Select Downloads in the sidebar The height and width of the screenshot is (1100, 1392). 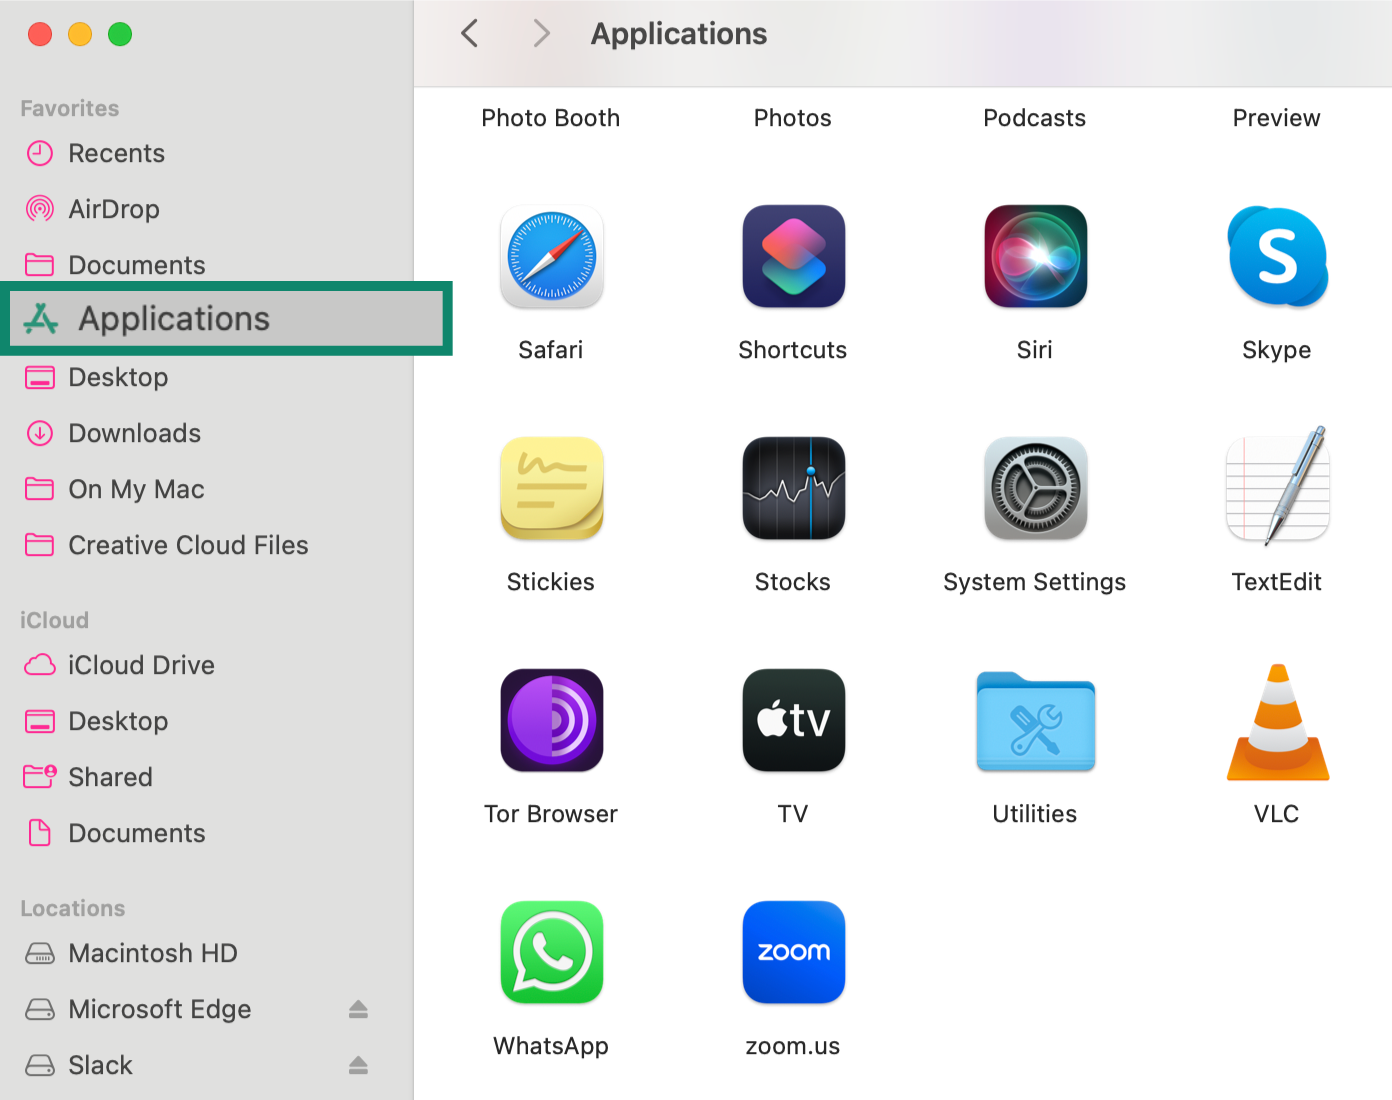134,433
